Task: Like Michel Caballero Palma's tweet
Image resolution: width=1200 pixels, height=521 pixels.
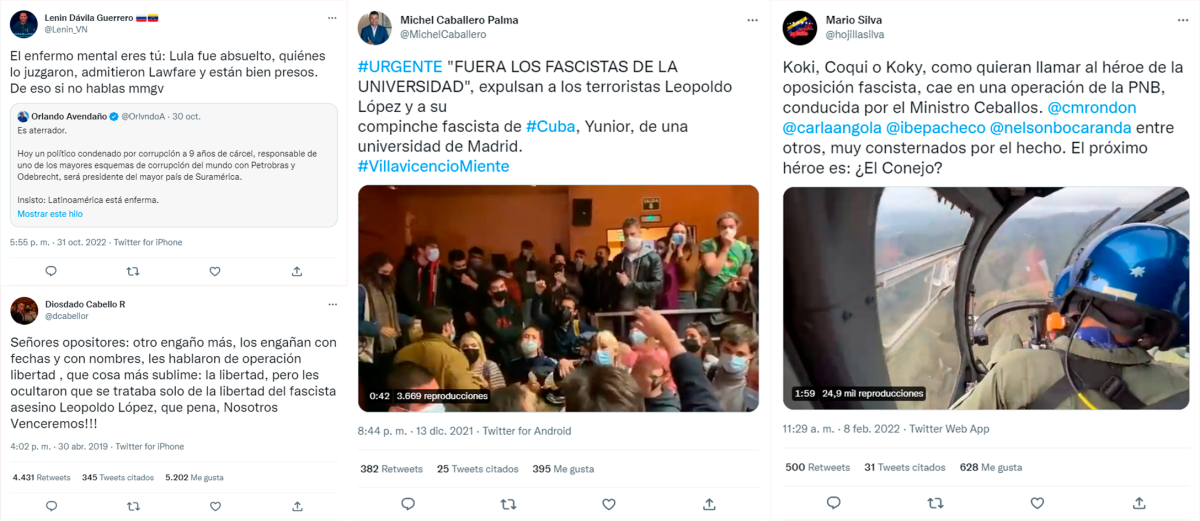Action: coord(608,503)
